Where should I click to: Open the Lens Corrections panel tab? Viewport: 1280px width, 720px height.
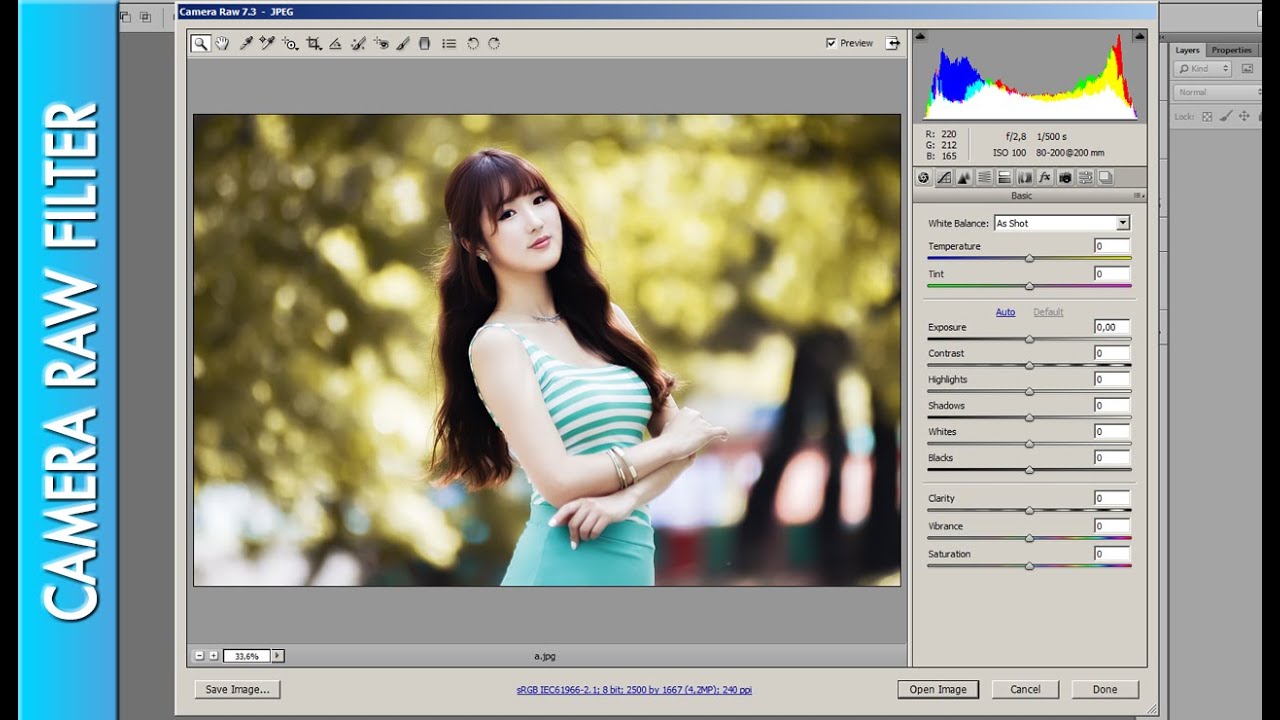pos(1025,177)
